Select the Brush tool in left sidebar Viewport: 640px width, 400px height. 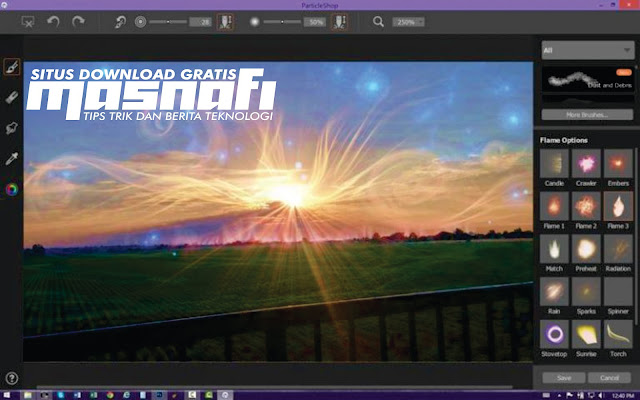pyautogui.click(x=12, y=67)
